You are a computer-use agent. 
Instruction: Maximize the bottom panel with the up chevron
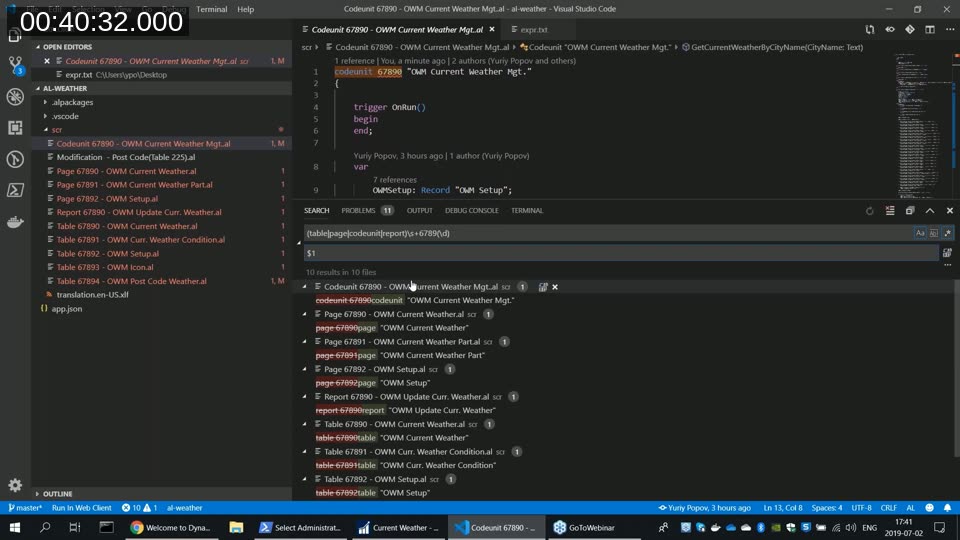tap(930, 211)
